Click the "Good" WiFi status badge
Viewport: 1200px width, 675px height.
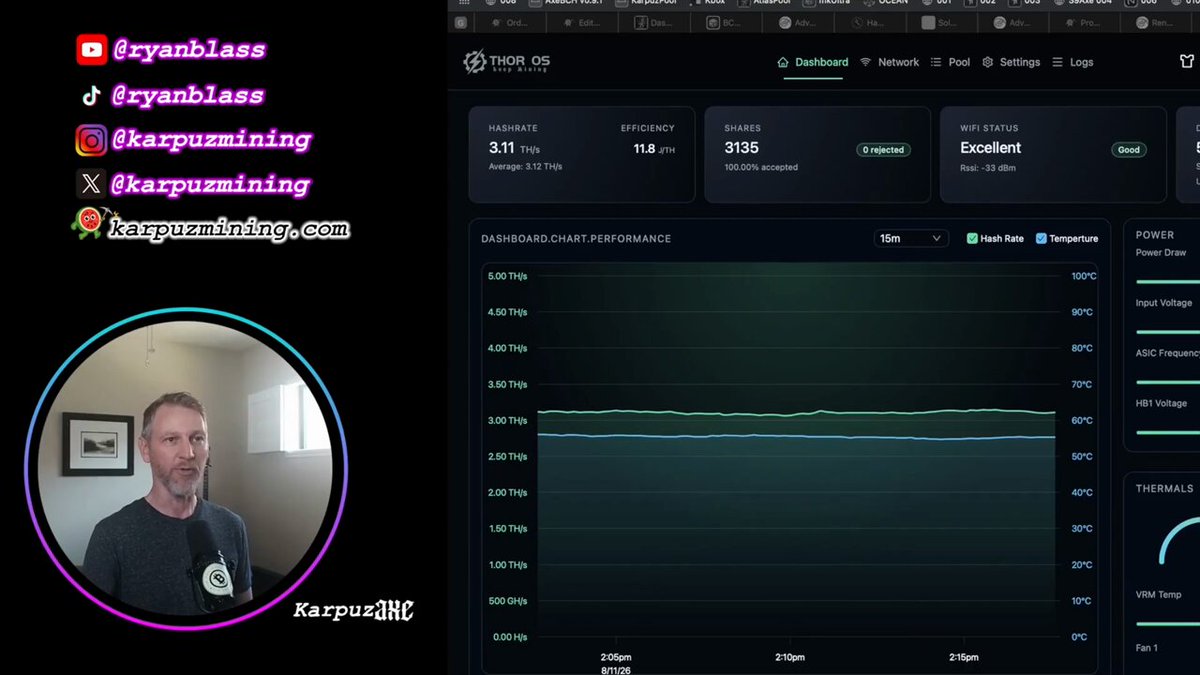coord(1129,150)
